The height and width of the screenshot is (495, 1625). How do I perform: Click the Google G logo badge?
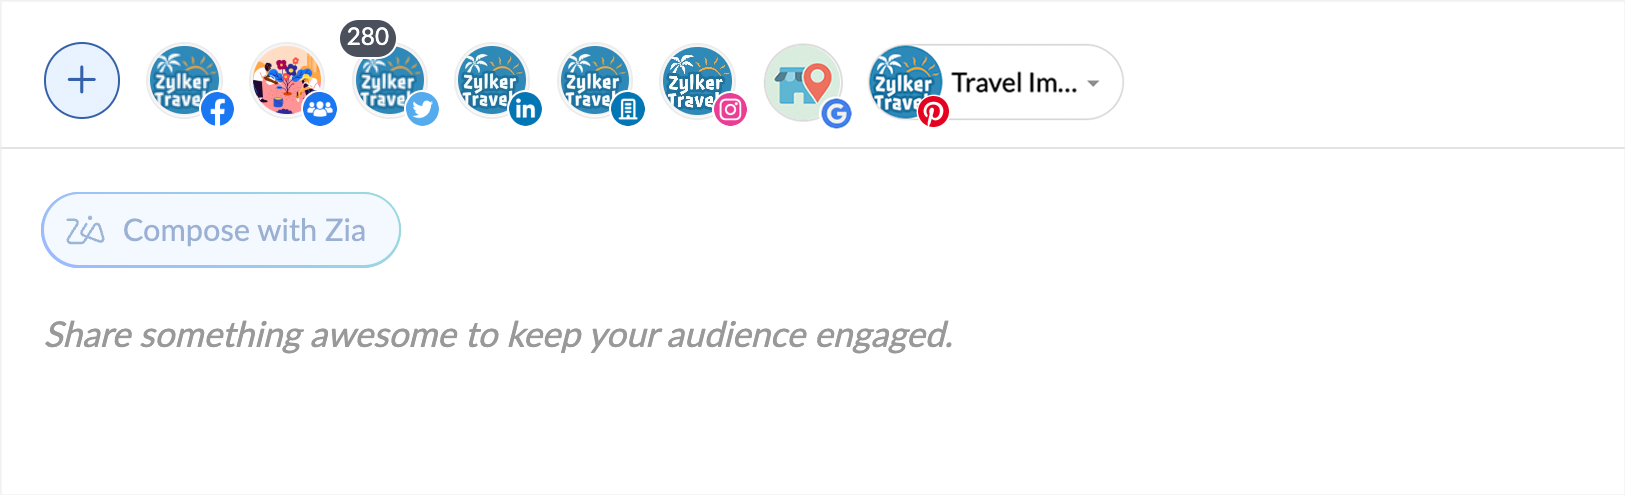point(836,114)
